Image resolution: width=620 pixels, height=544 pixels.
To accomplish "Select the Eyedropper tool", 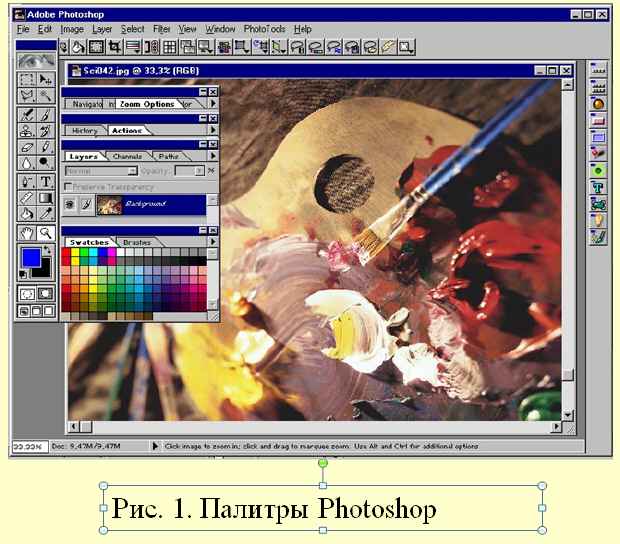I will pyautogui.click(x=45, y=214).
